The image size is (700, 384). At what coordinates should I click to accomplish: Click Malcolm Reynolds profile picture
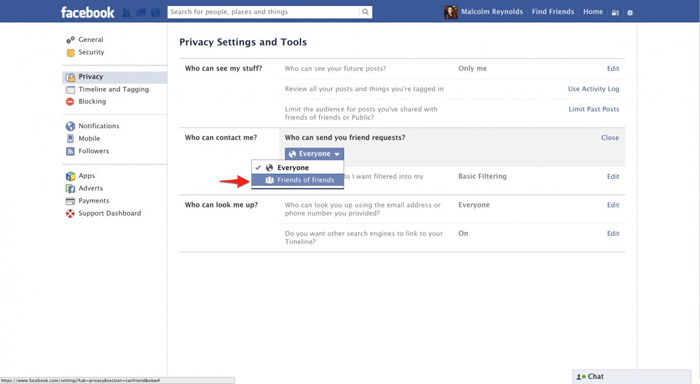point(450,12)
